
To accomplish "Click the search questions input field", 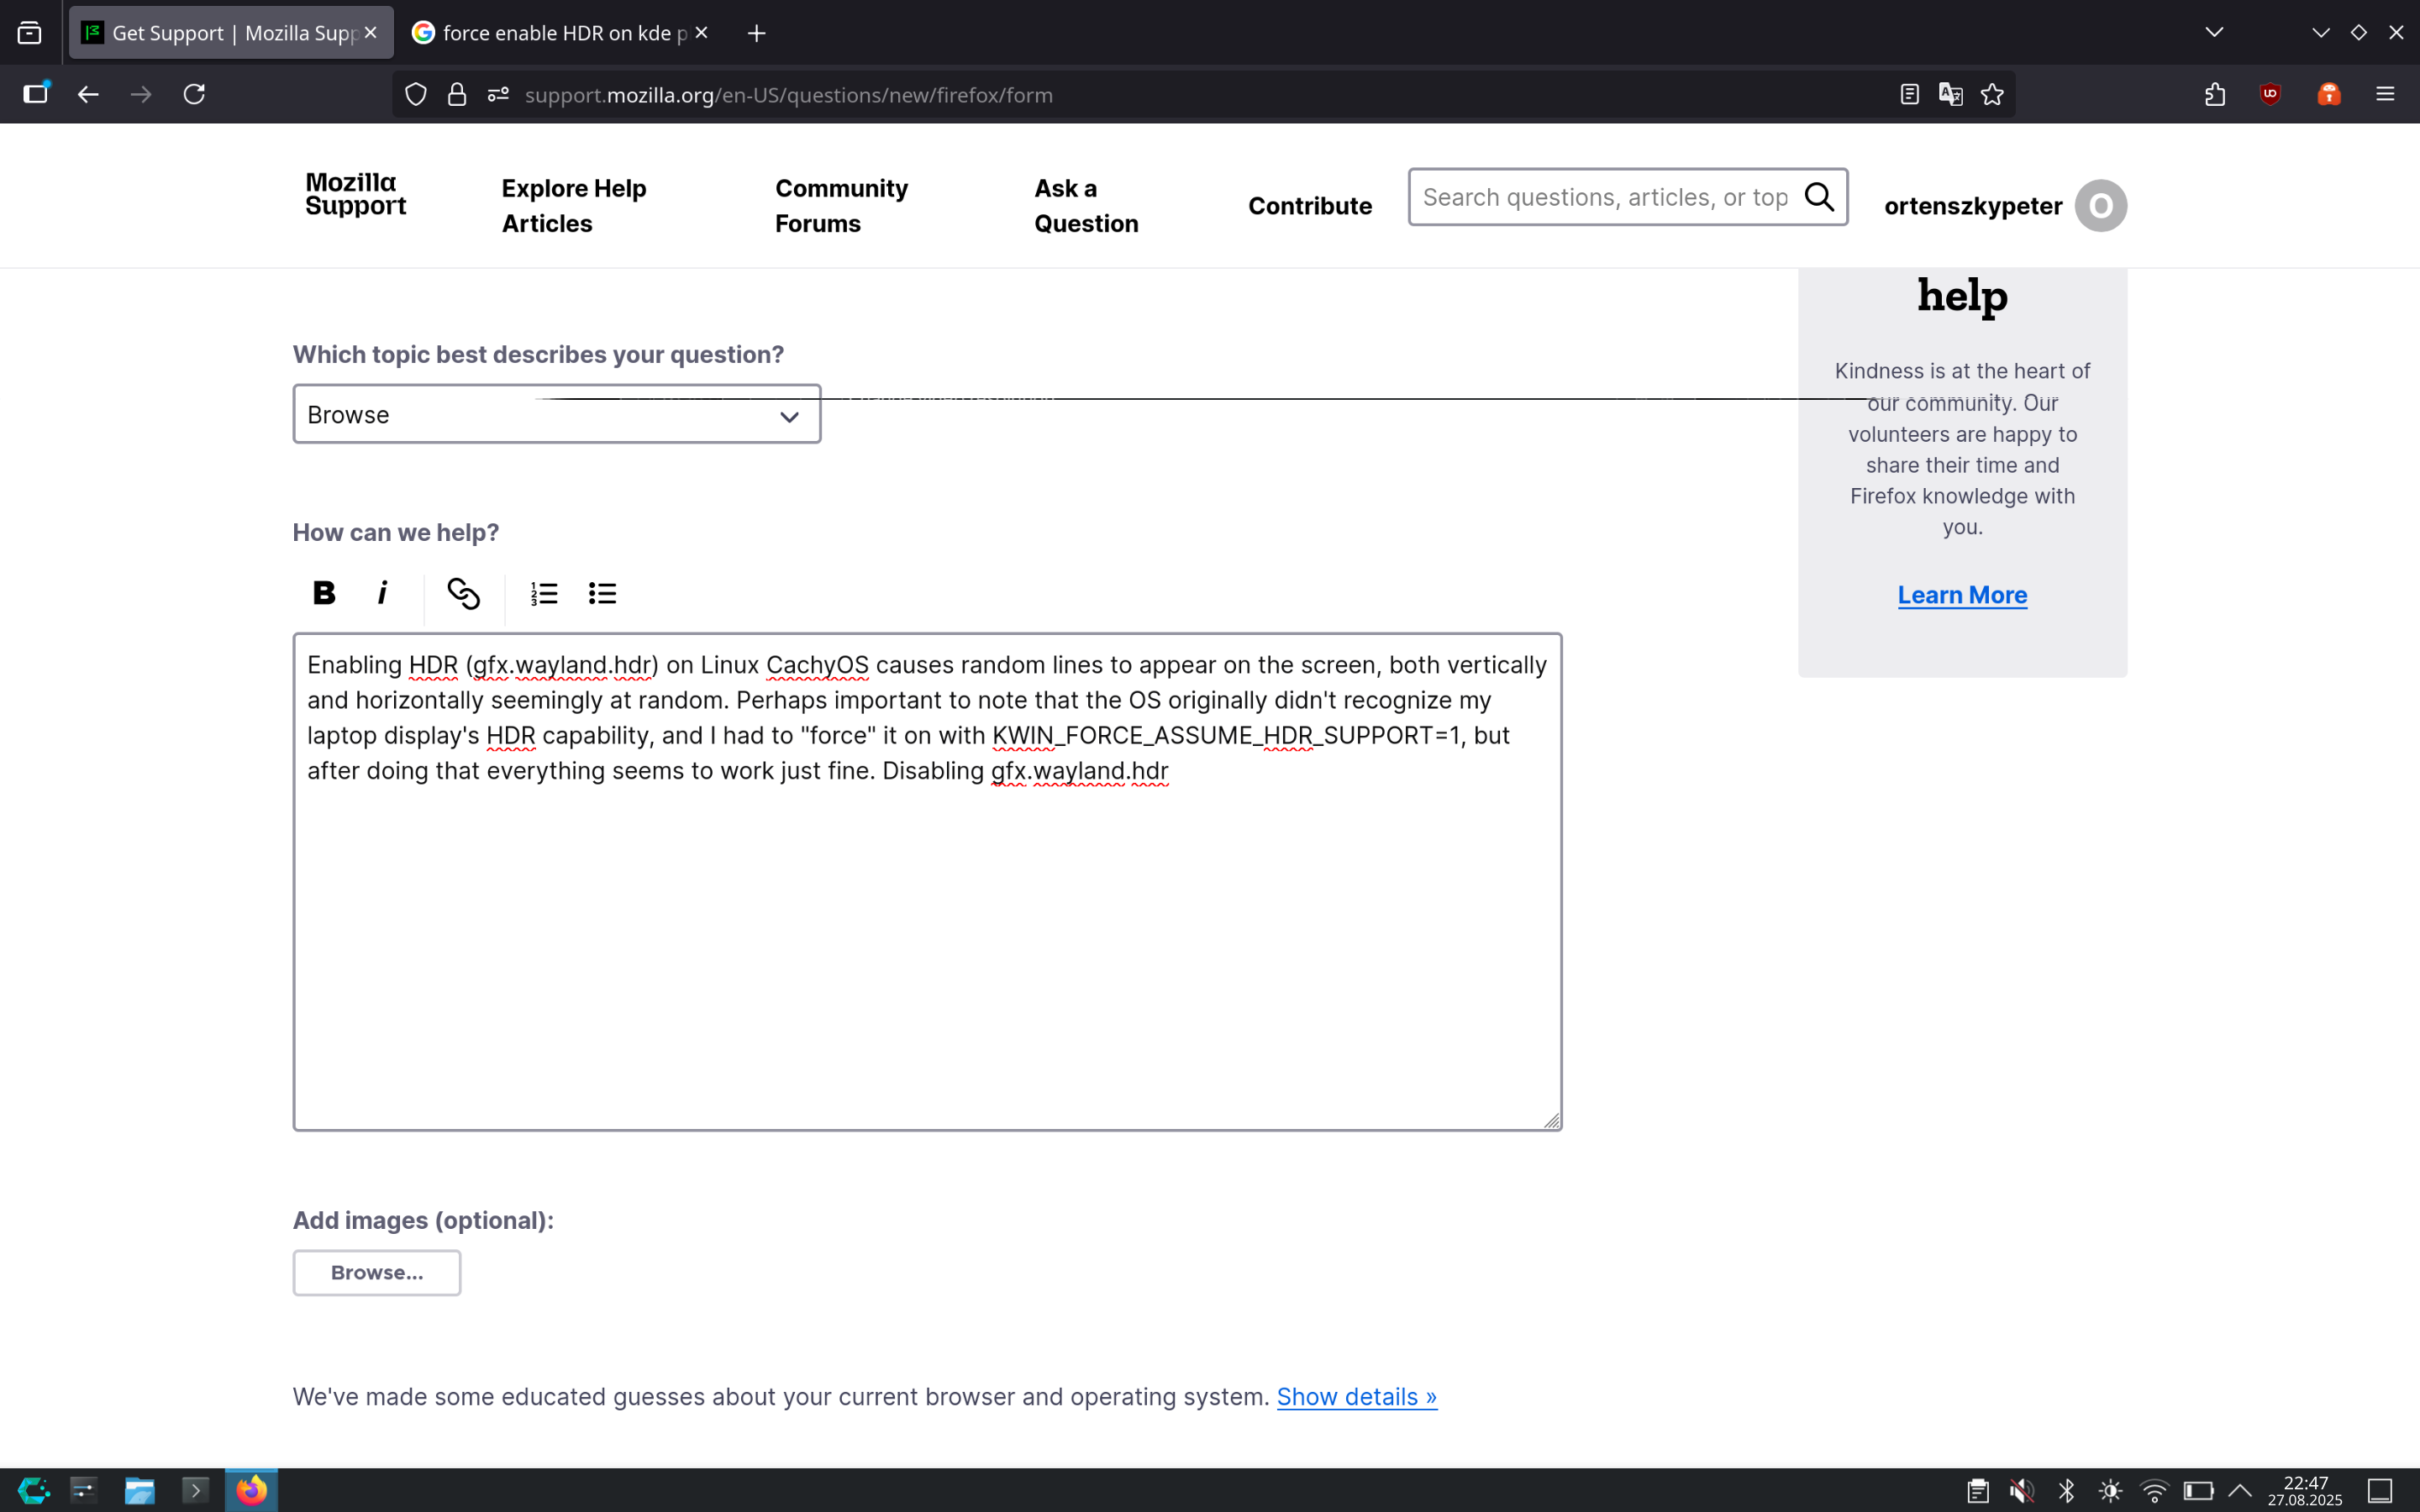I will [x=1604, y=198].
